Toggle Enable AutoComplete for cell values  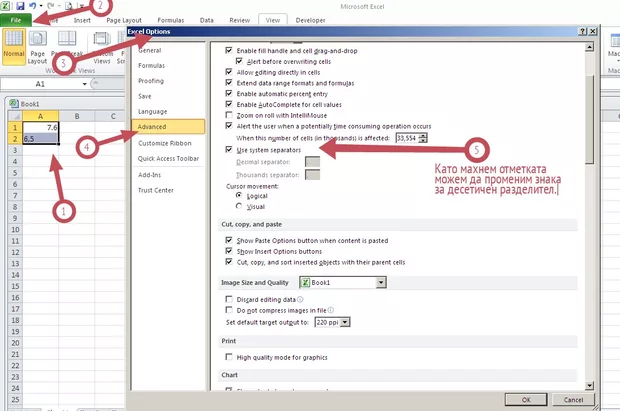pyautogui.click(x=229, y=104)
